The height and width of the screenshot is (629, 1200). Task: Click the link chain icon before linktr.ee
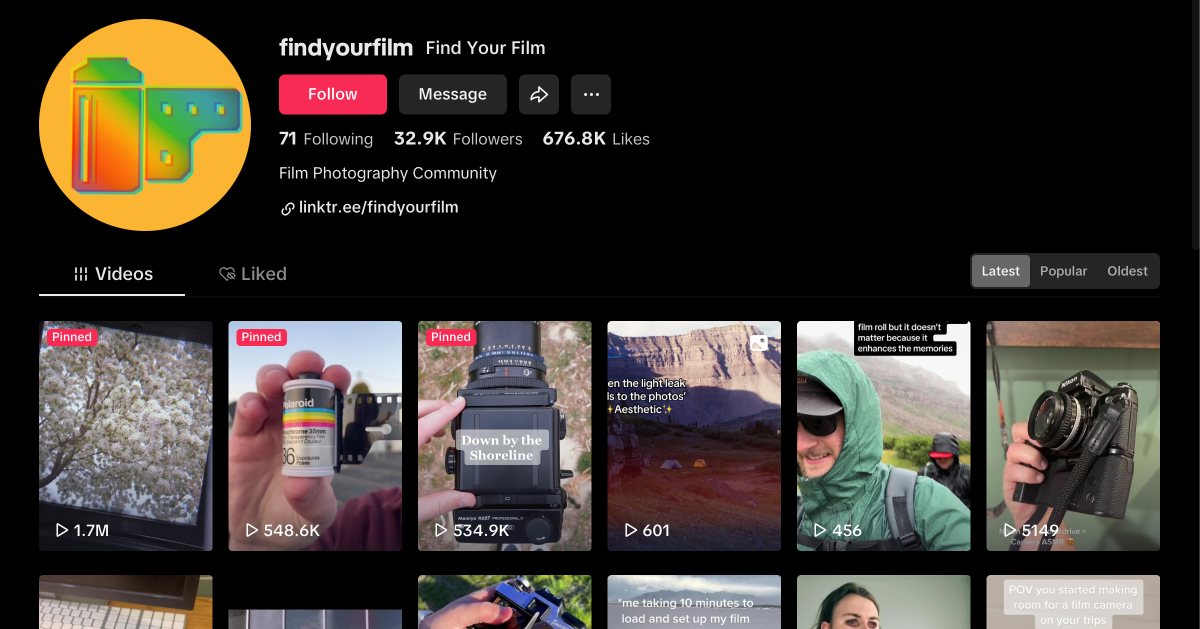[x=287, y=207]
